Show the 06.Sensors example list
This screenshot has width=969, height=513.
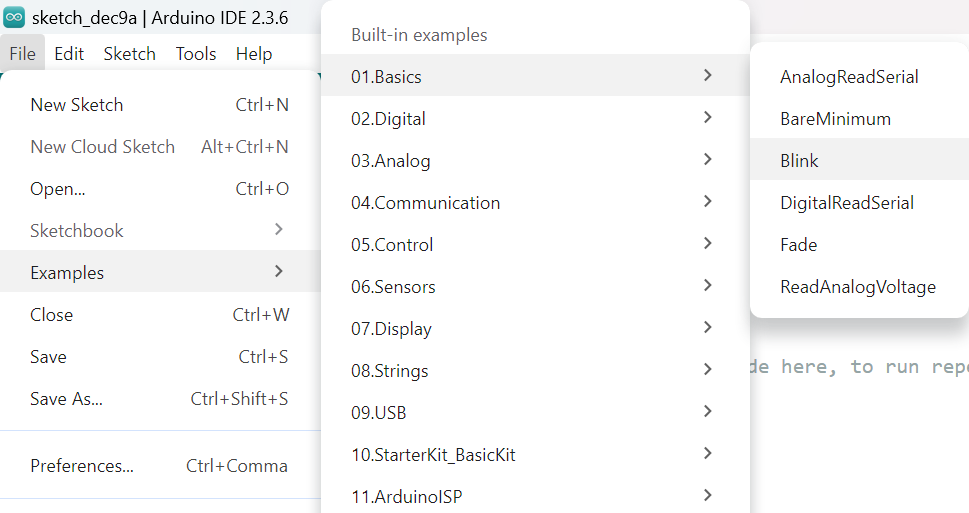coord(393,287)
